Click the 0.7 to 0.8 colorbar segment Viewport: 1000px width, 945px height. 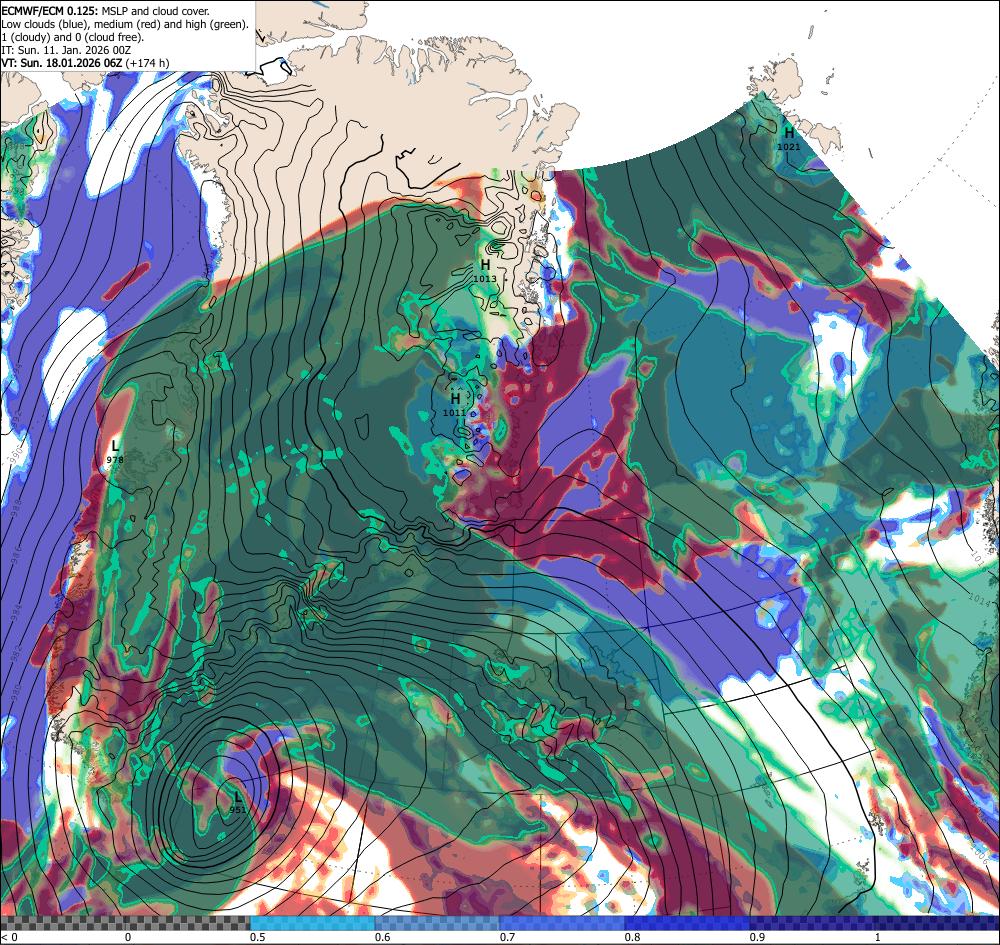coord(562,923)
